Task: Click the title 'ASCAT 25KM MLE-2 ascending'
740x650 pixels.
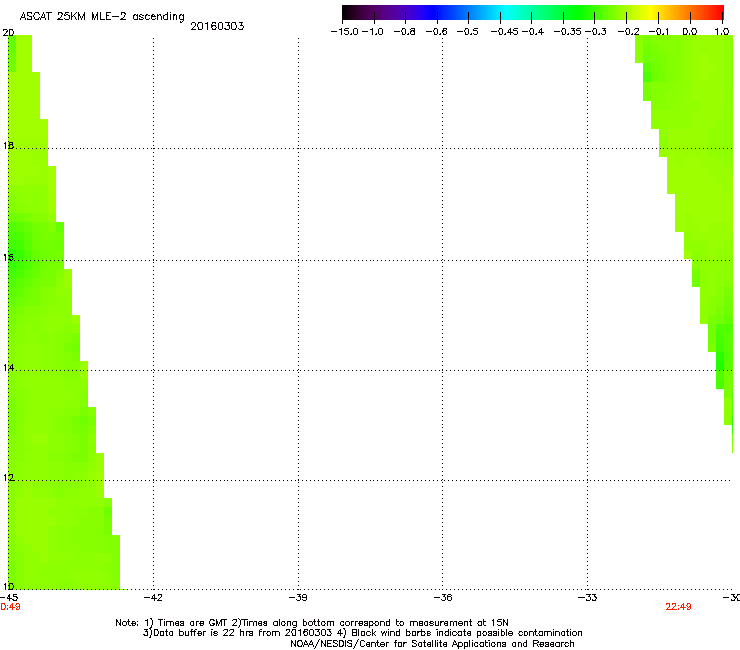Action: pyautogui.click(x=102, y=17)
